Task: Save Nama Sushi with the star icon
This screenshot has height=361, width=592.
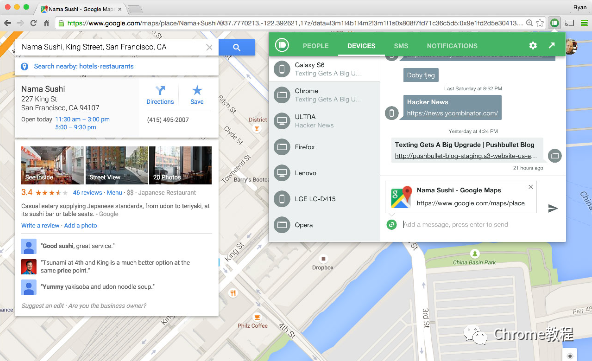Action: click(197, 90)
